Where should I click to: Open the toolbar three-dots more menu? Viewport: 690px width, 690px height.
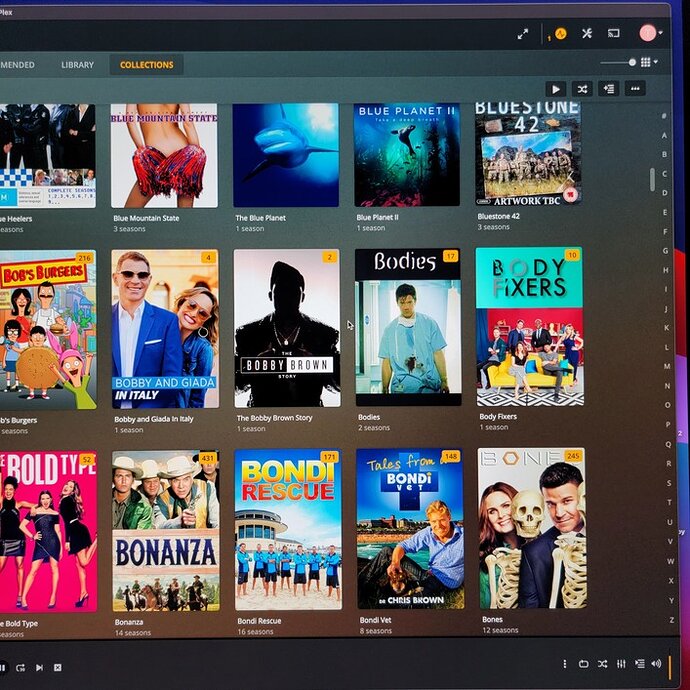635,88
